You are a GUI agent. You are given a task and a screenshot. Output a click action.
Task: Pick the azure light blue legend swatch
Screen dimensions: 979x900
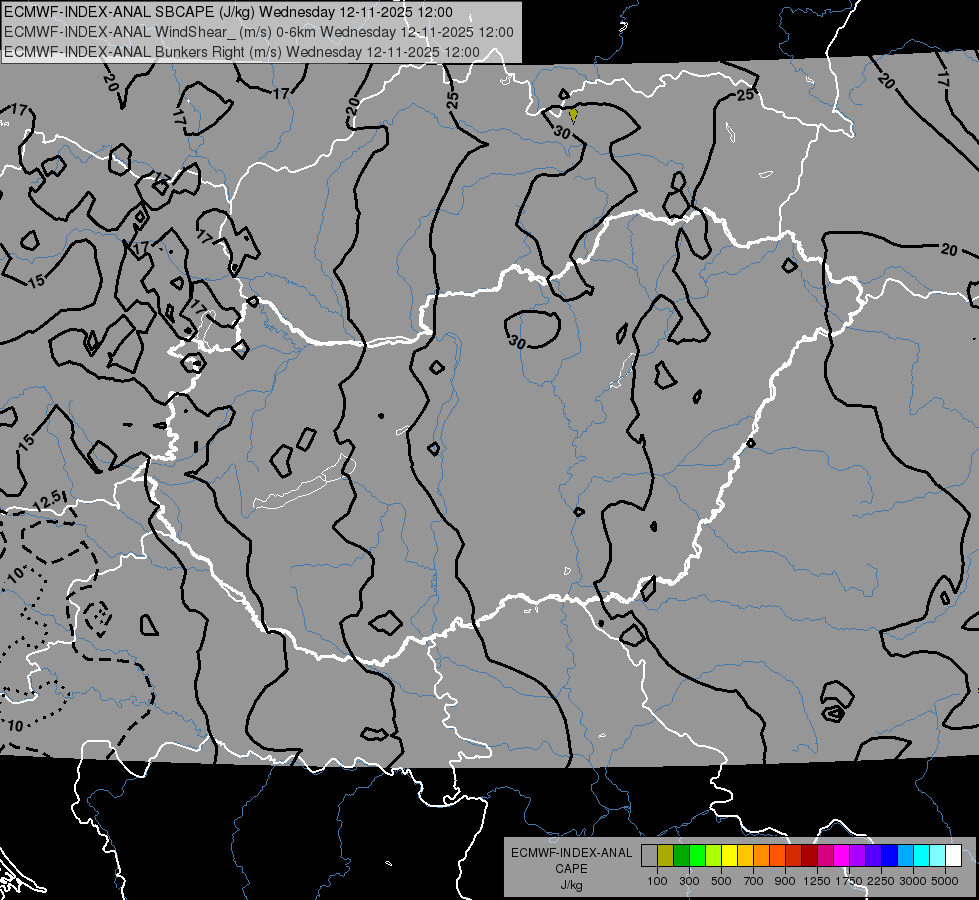pos(905,856)
